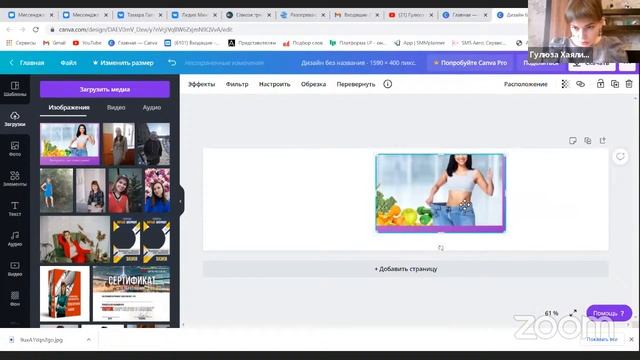Viewport: 640px width, 360px height.
Task: Open the Background sidebar panel
Action: [15, 298]
